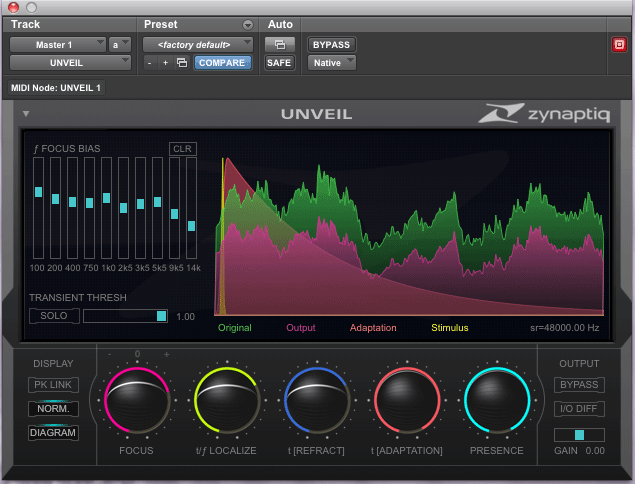Click the 14k focus bias slider
The height and width of the screenshot is (484, 635).
[192, 208]
